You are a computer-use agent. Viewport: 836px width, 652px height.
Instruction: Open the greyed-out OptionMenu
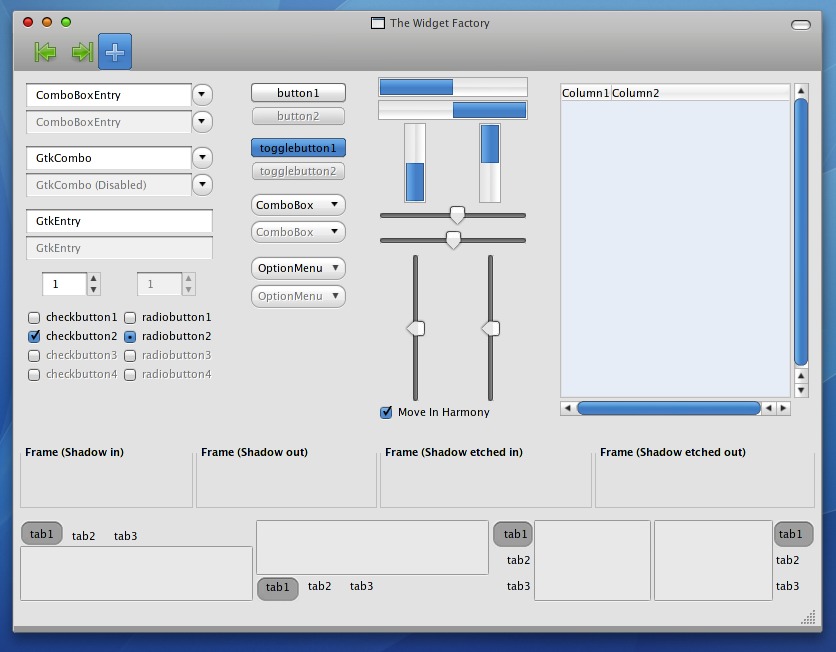pyautogui.click(x=298, y=296)
